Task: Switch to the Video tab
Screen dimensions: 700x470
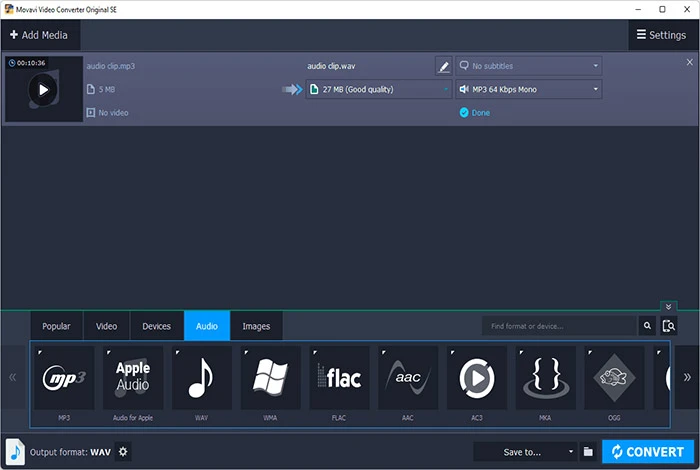Action: pyautogui.click(x=106, y=326)
